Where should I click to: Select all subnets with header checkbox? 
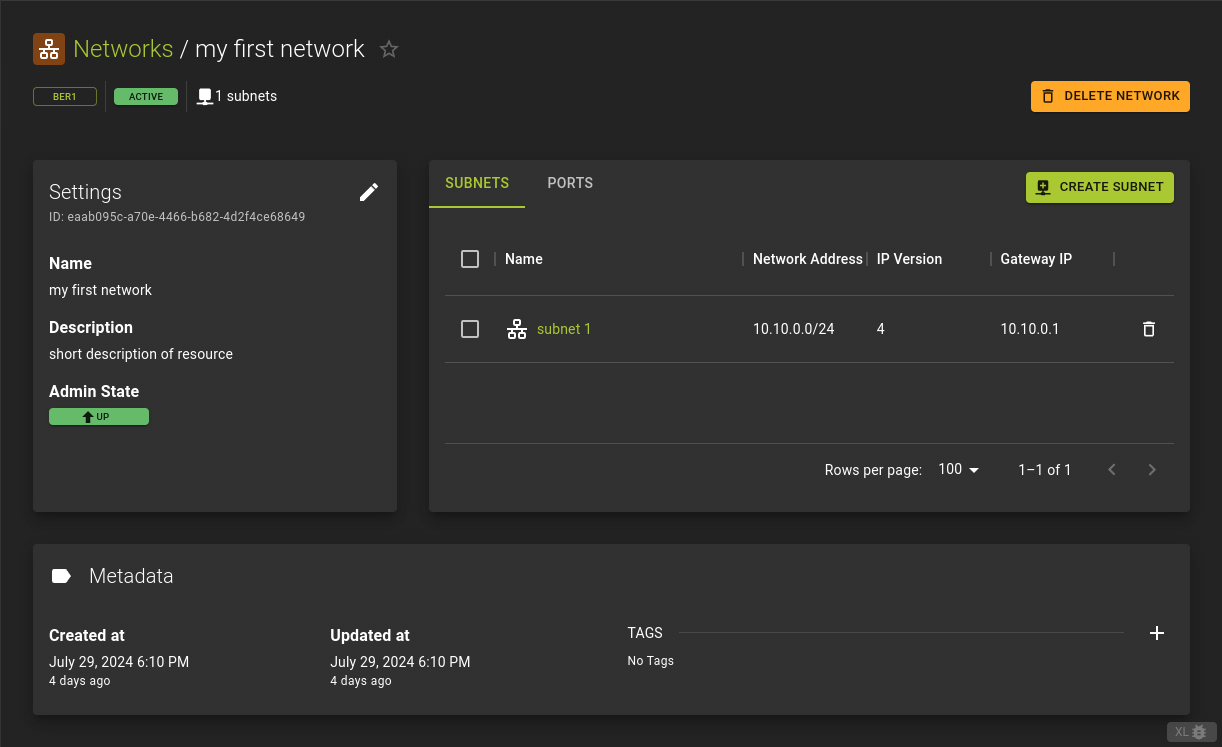[470, 259]
